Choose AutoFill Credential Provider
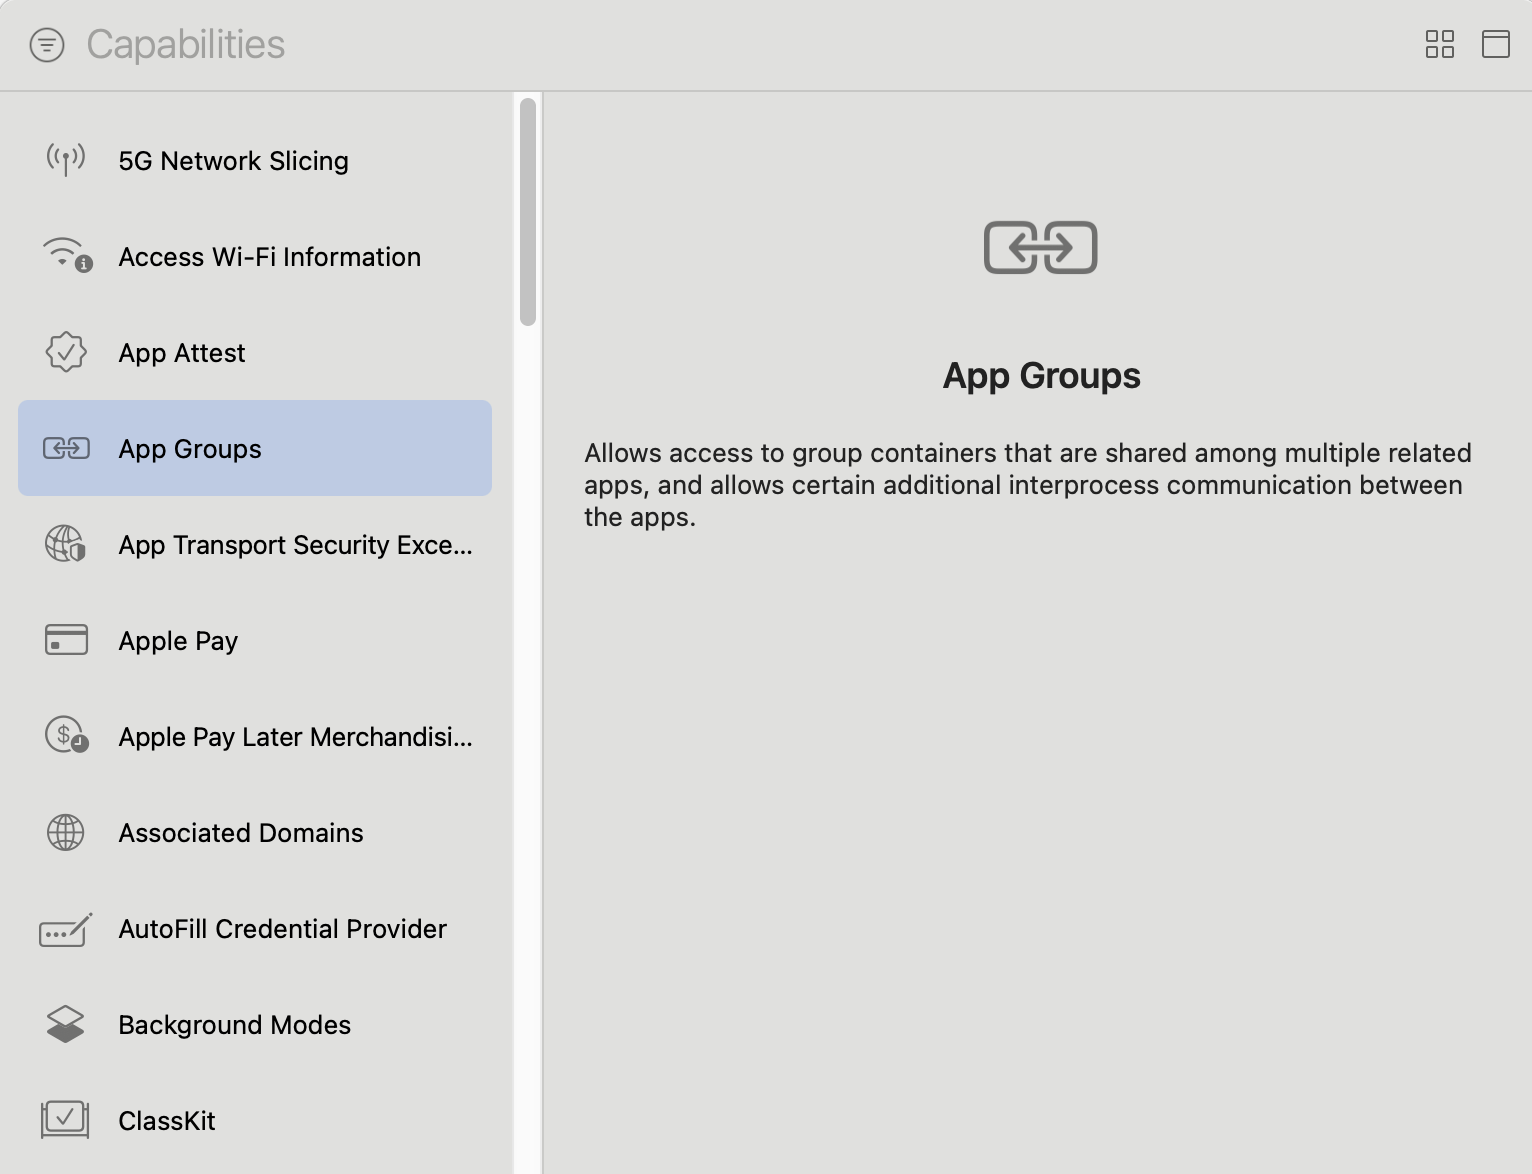Image resolution: width=1532 pixels, height=1174 pixels. tap(255, 928)
